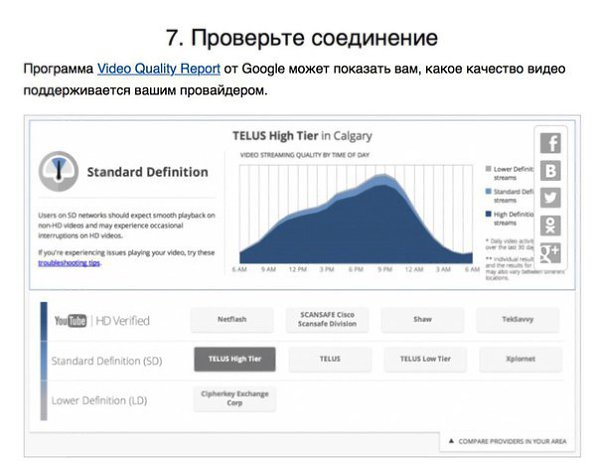Open the troubleshooting tips link
The image size is (600, 474).
point(69,263)
